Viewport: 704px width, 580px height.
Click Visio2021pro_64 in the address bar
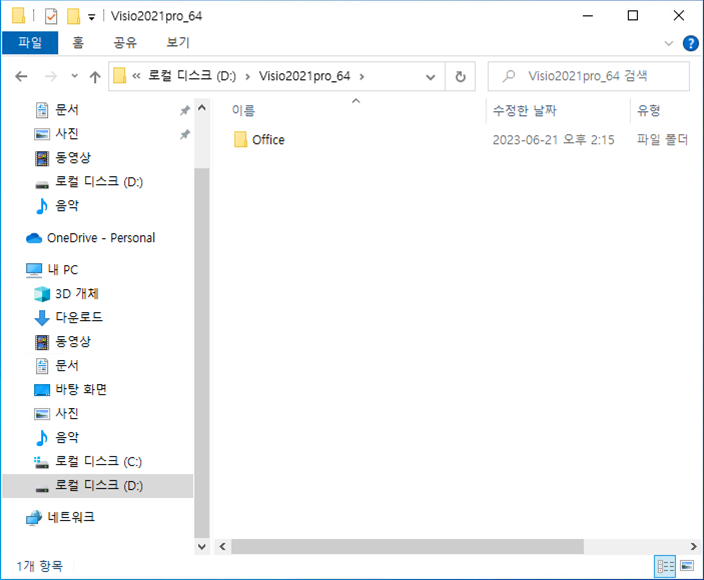[x=304, y=76]
